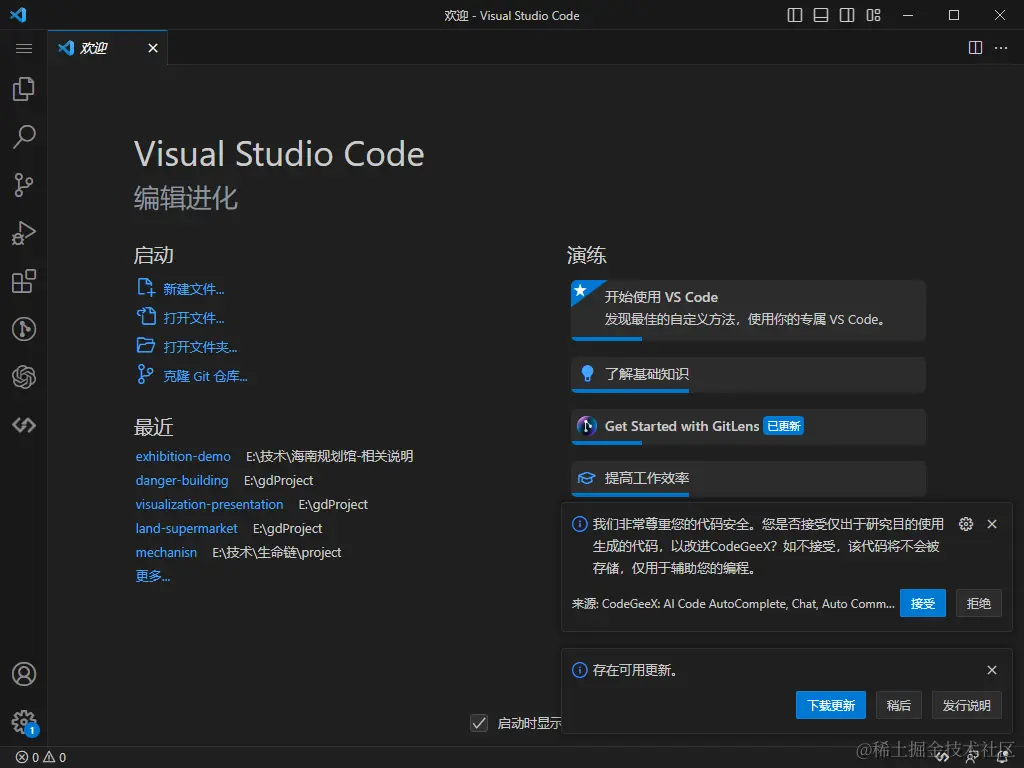Open the ChatGPT extension sidebar icon
The height and width of the screenshot is (768, 1024).
(x=24, y=377)
